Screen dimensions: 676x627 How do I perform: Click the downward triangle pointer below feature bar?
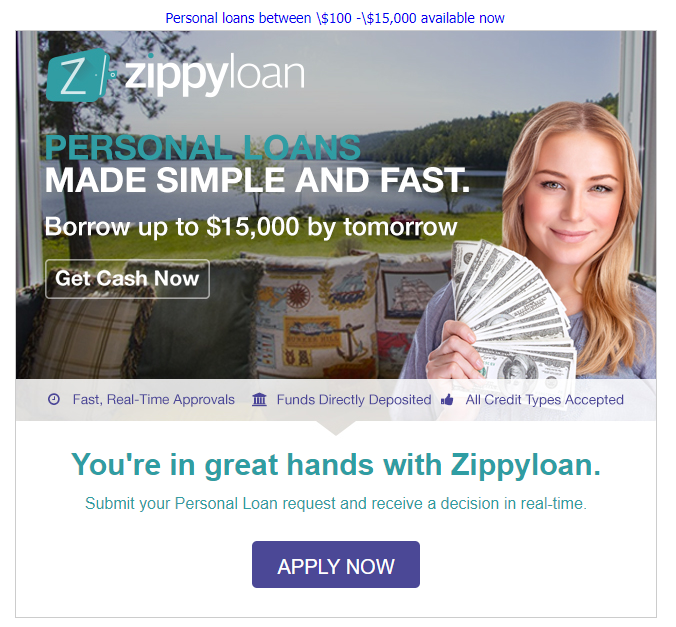(336, 428)
